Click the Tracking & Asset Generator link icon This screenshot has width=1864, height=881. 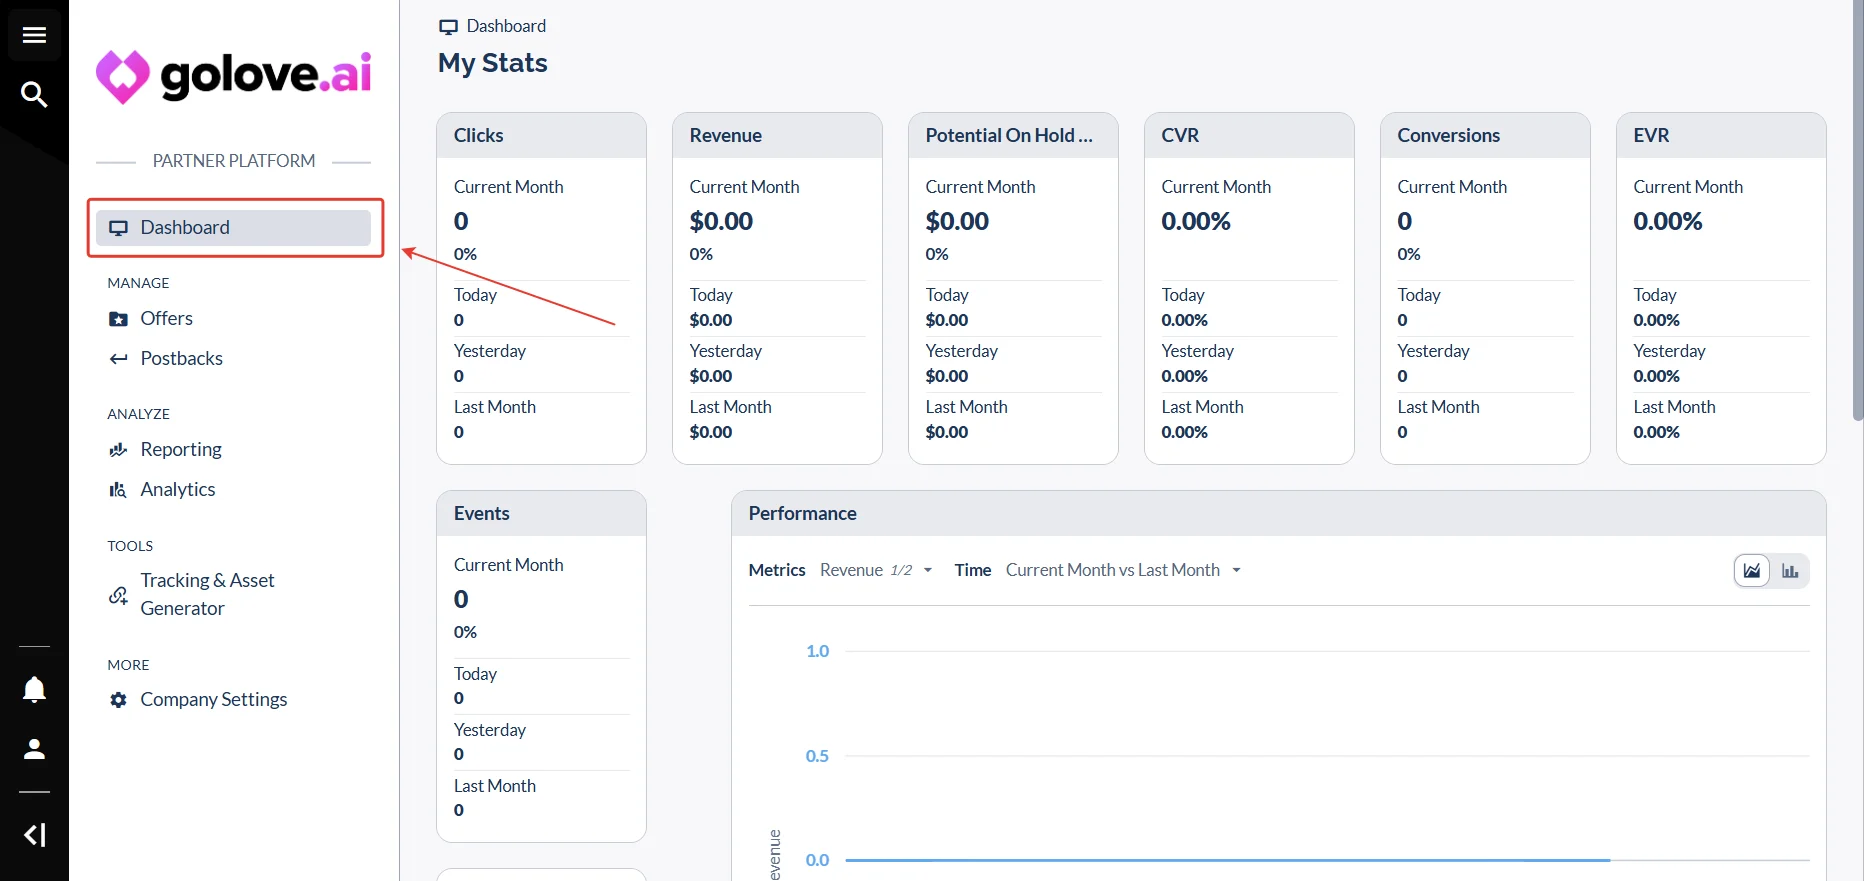(118, 595)
